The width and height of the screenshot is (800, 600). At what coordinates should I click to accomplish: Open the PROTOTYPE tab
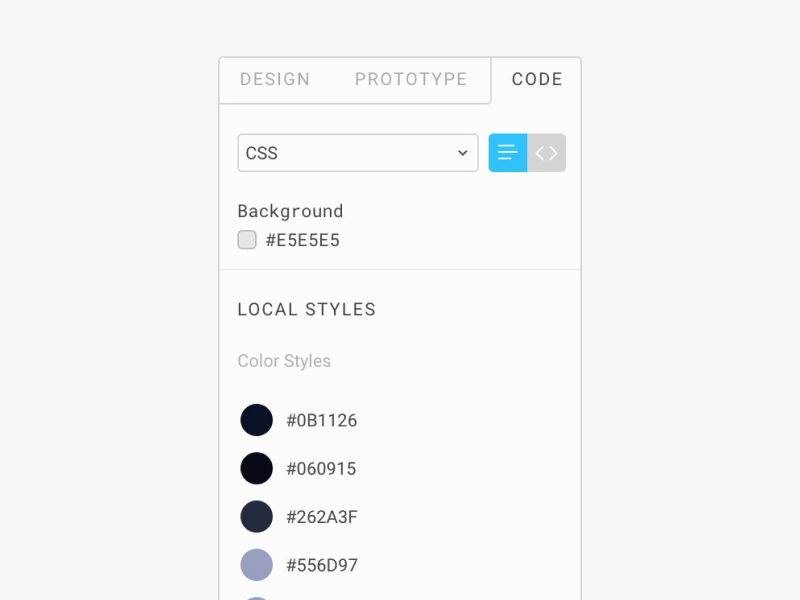(410, 79)
